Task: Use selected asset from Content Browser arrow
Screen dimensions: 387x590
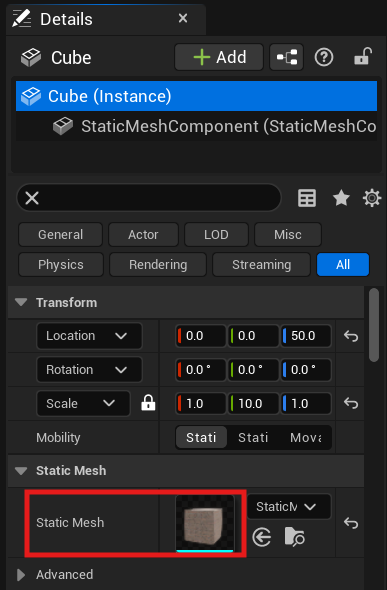Action: [x=262, y=537]
